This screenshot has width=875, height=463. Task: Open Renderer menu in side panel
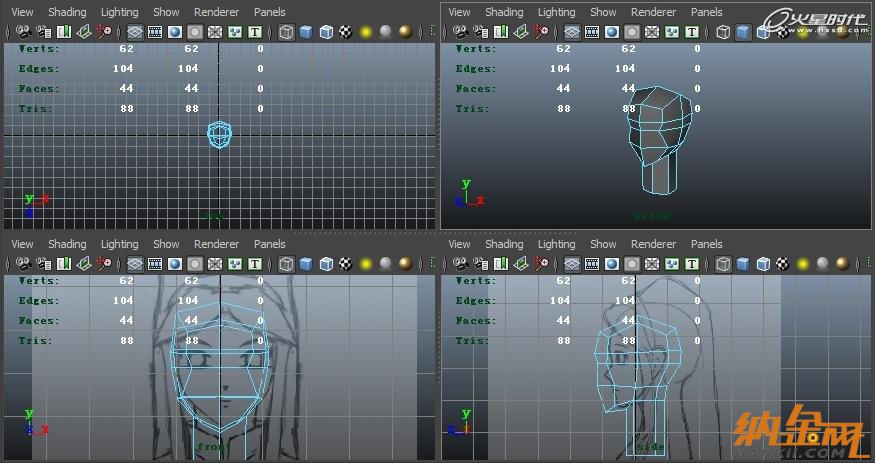click(x=653, y=244)
